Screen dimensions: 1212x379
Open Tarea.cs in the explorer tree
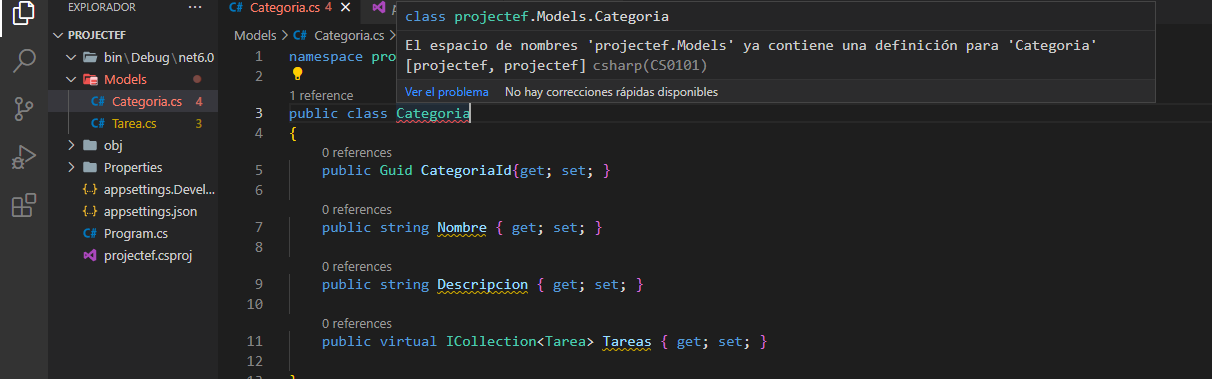coord(133,123)
